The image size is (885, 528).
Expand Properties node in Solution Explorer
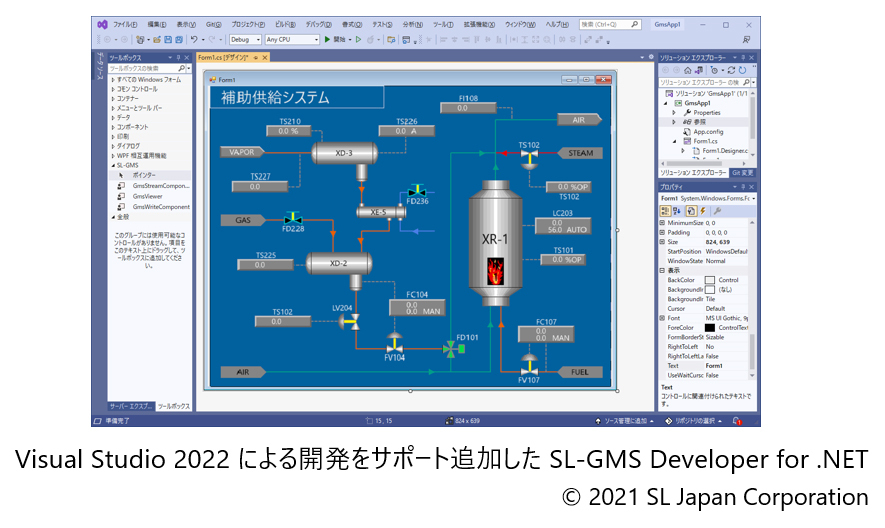[674, 113]
